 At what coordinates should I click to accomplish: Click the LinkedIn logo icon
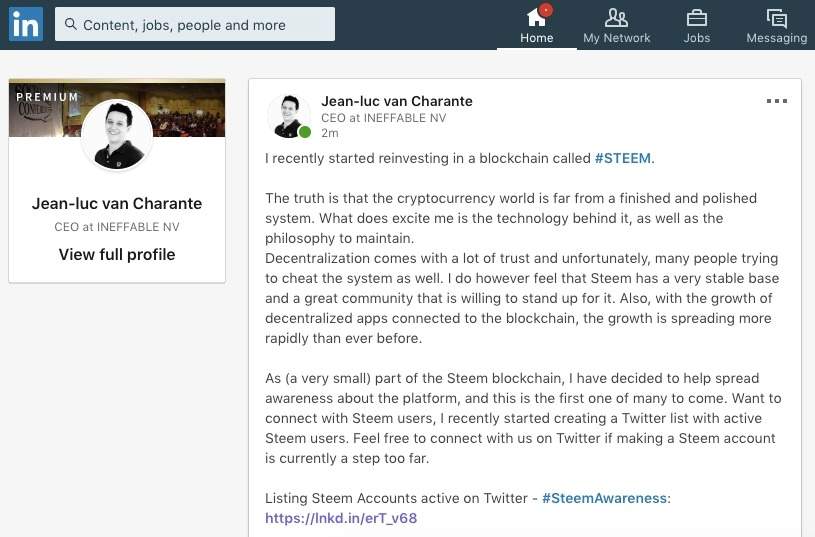(25, 25)
